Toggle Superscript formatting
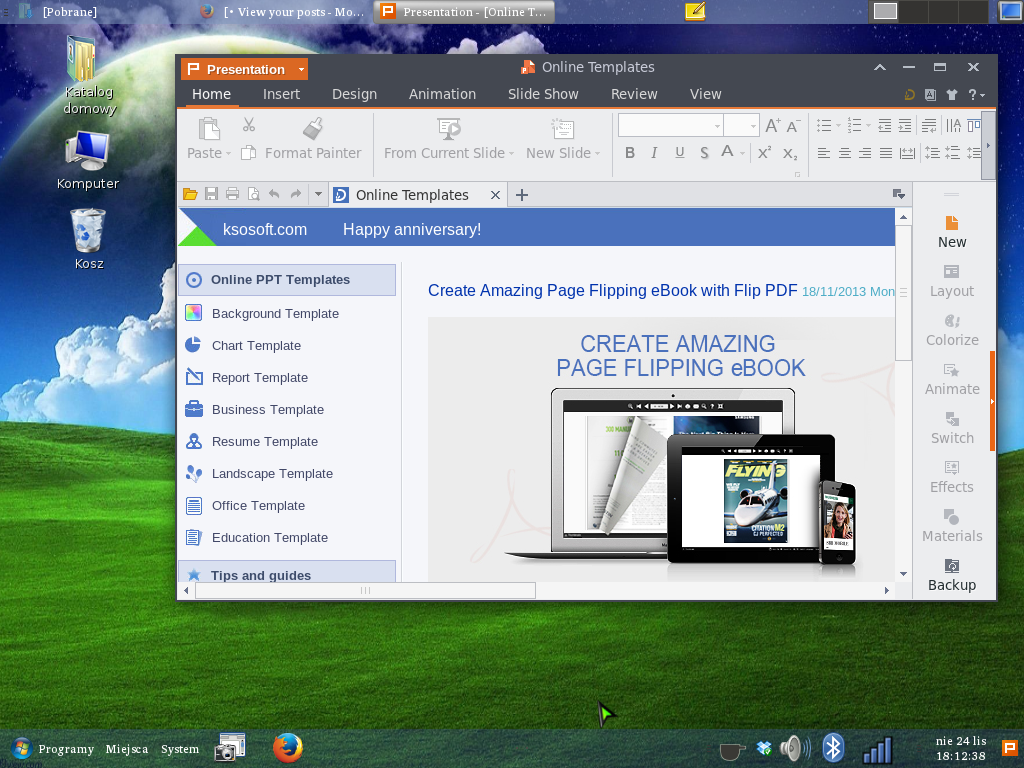1024x768 pixels. tap(765, 153)
